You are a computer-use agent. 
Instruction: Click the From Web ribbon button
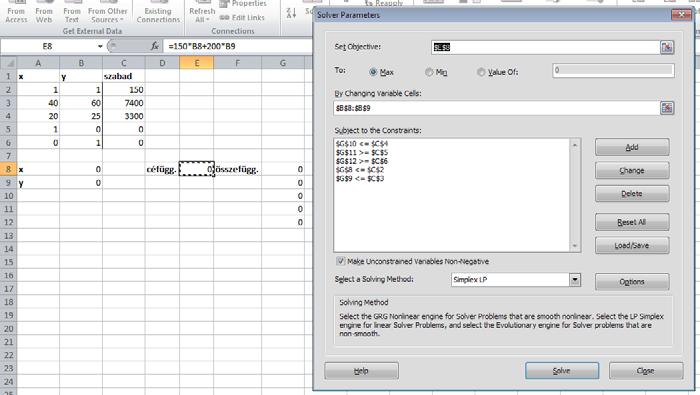(x=44, y=12)
